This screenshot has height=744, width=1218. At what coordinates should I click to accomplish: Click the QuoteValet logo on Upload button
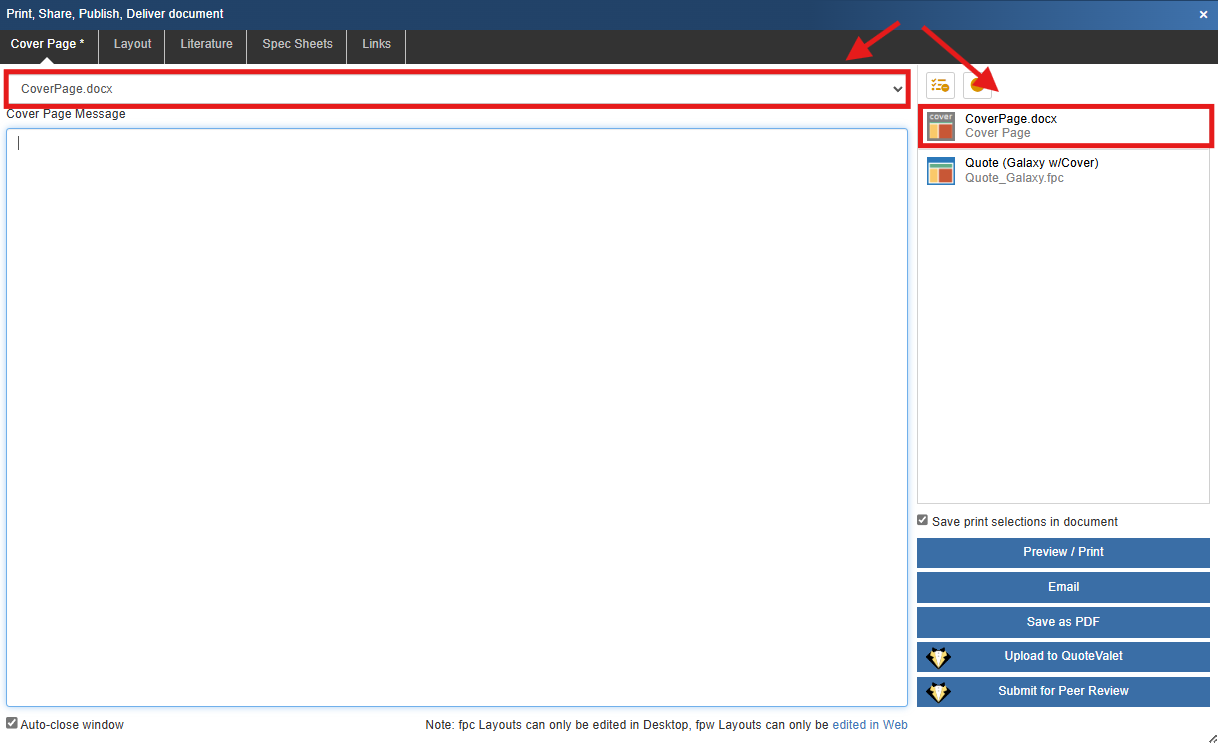click(x=938, y=657)
